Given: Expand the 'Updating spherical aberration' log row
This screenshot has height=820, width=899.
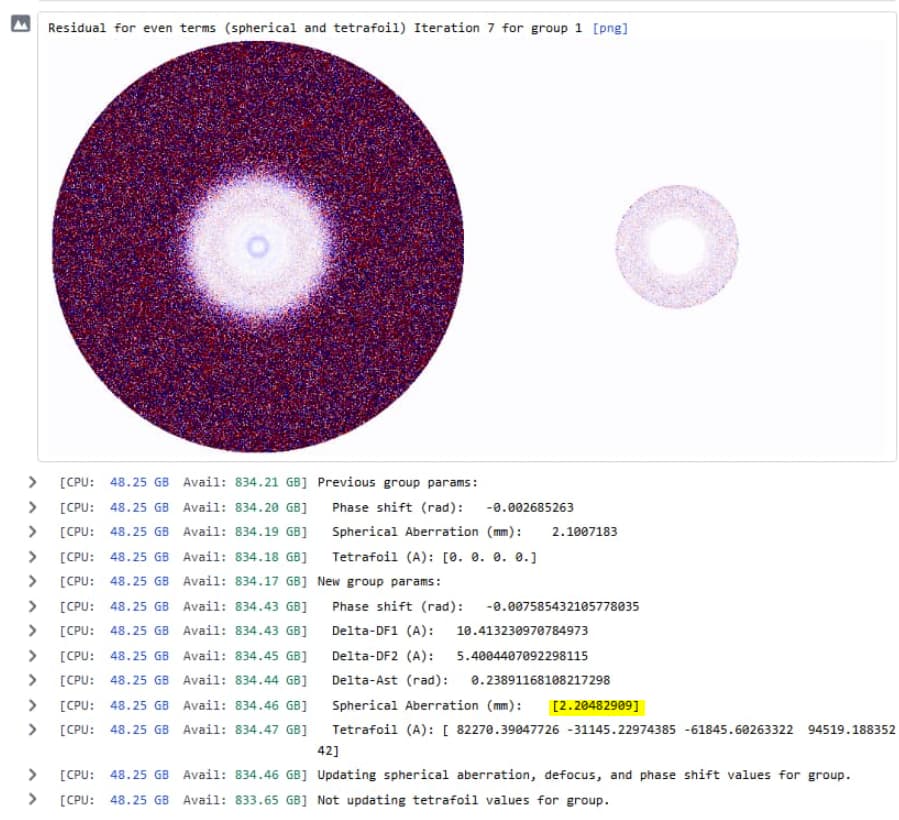Looking at the screenshot, I should click(33, 775).
